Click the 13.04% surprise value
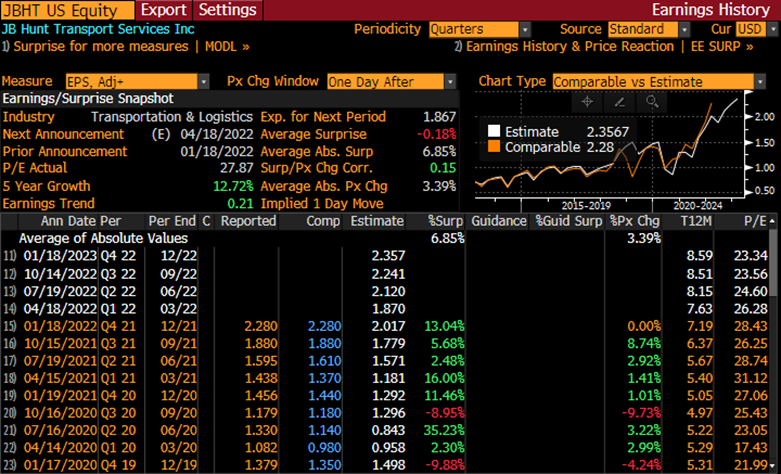 pos(444,326)
